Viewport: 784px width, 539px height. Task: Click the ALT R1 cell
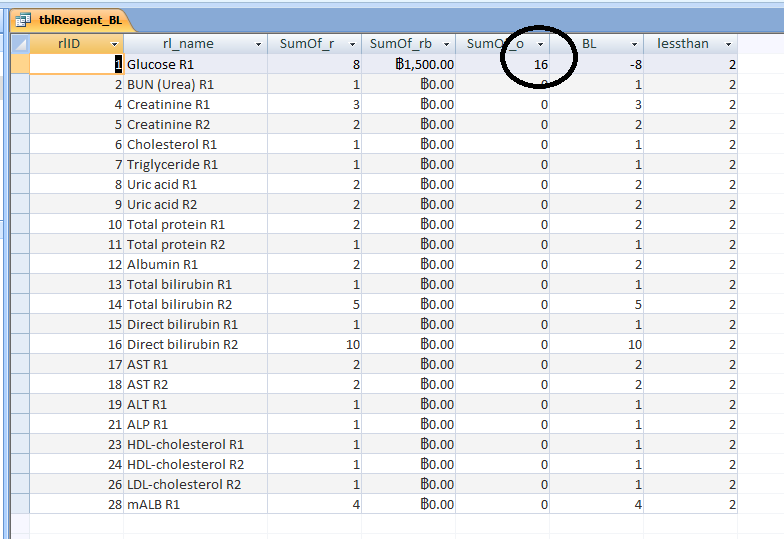tap(196, 404)
